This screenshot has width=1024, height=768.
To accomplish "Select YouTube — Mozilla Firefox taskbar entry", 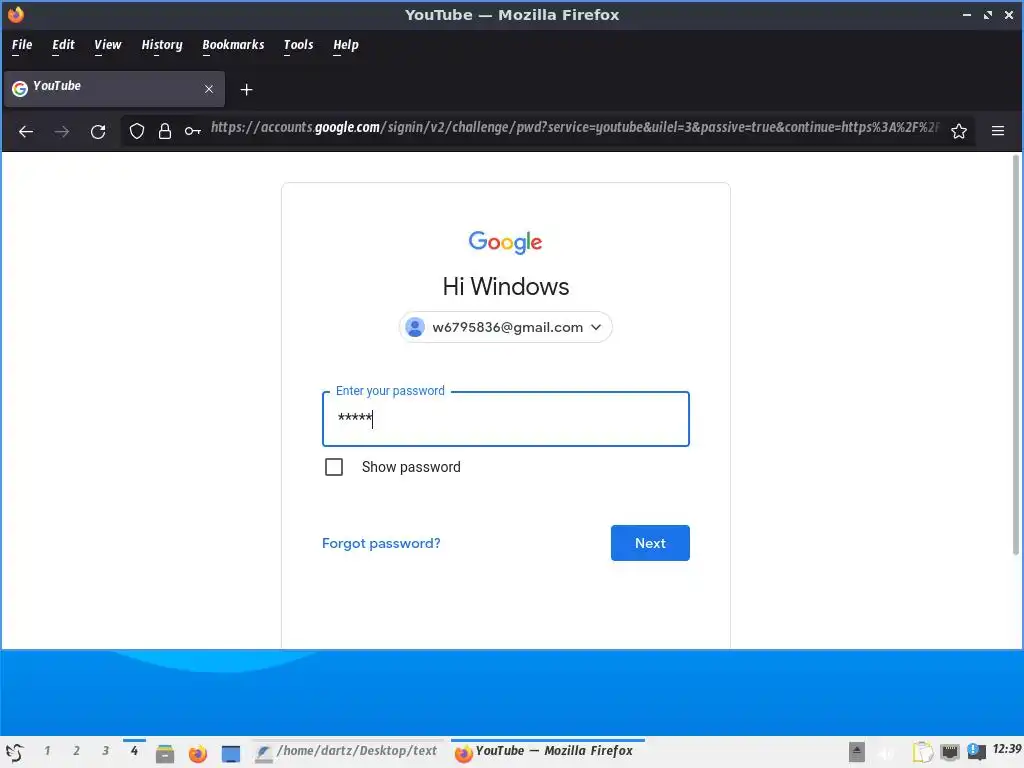I will pyautogui.click(x=547, y=752).
